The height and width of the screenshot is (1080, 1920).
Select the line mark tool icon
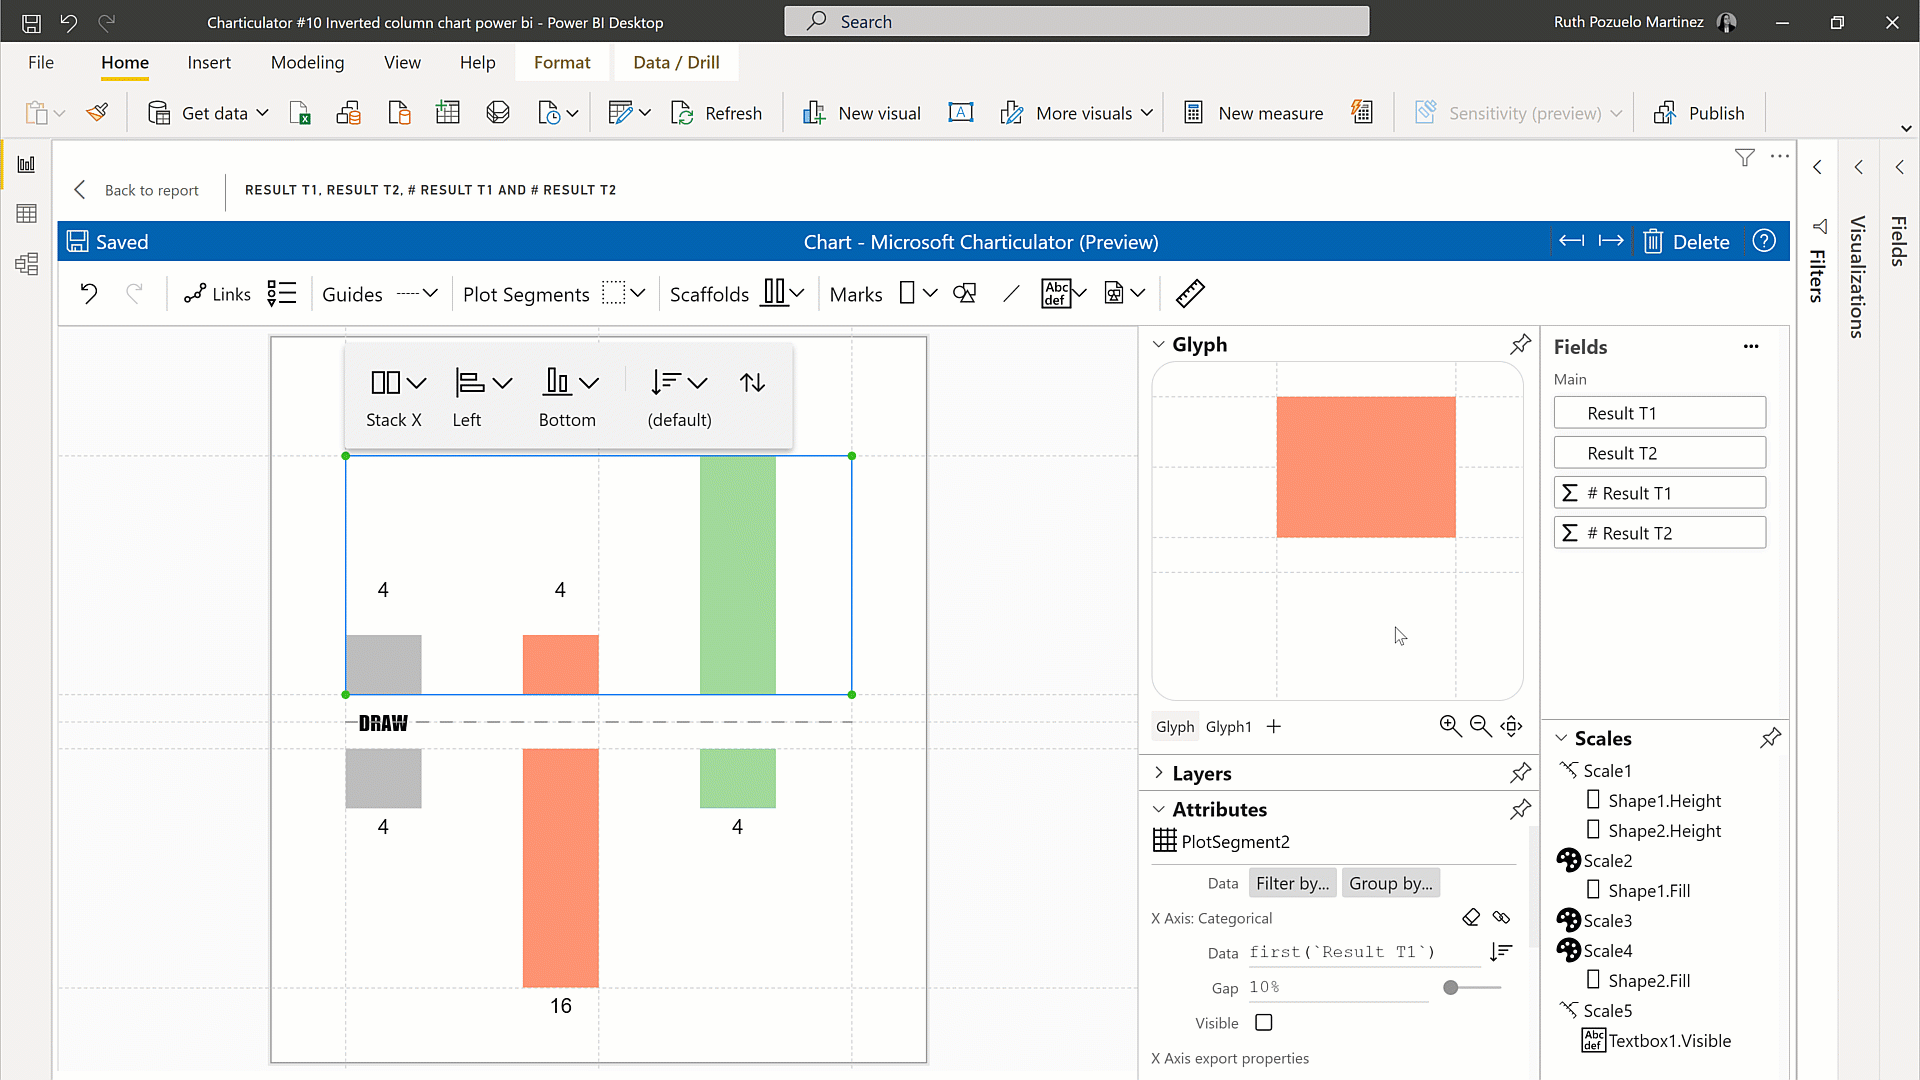pos(1012,293)
